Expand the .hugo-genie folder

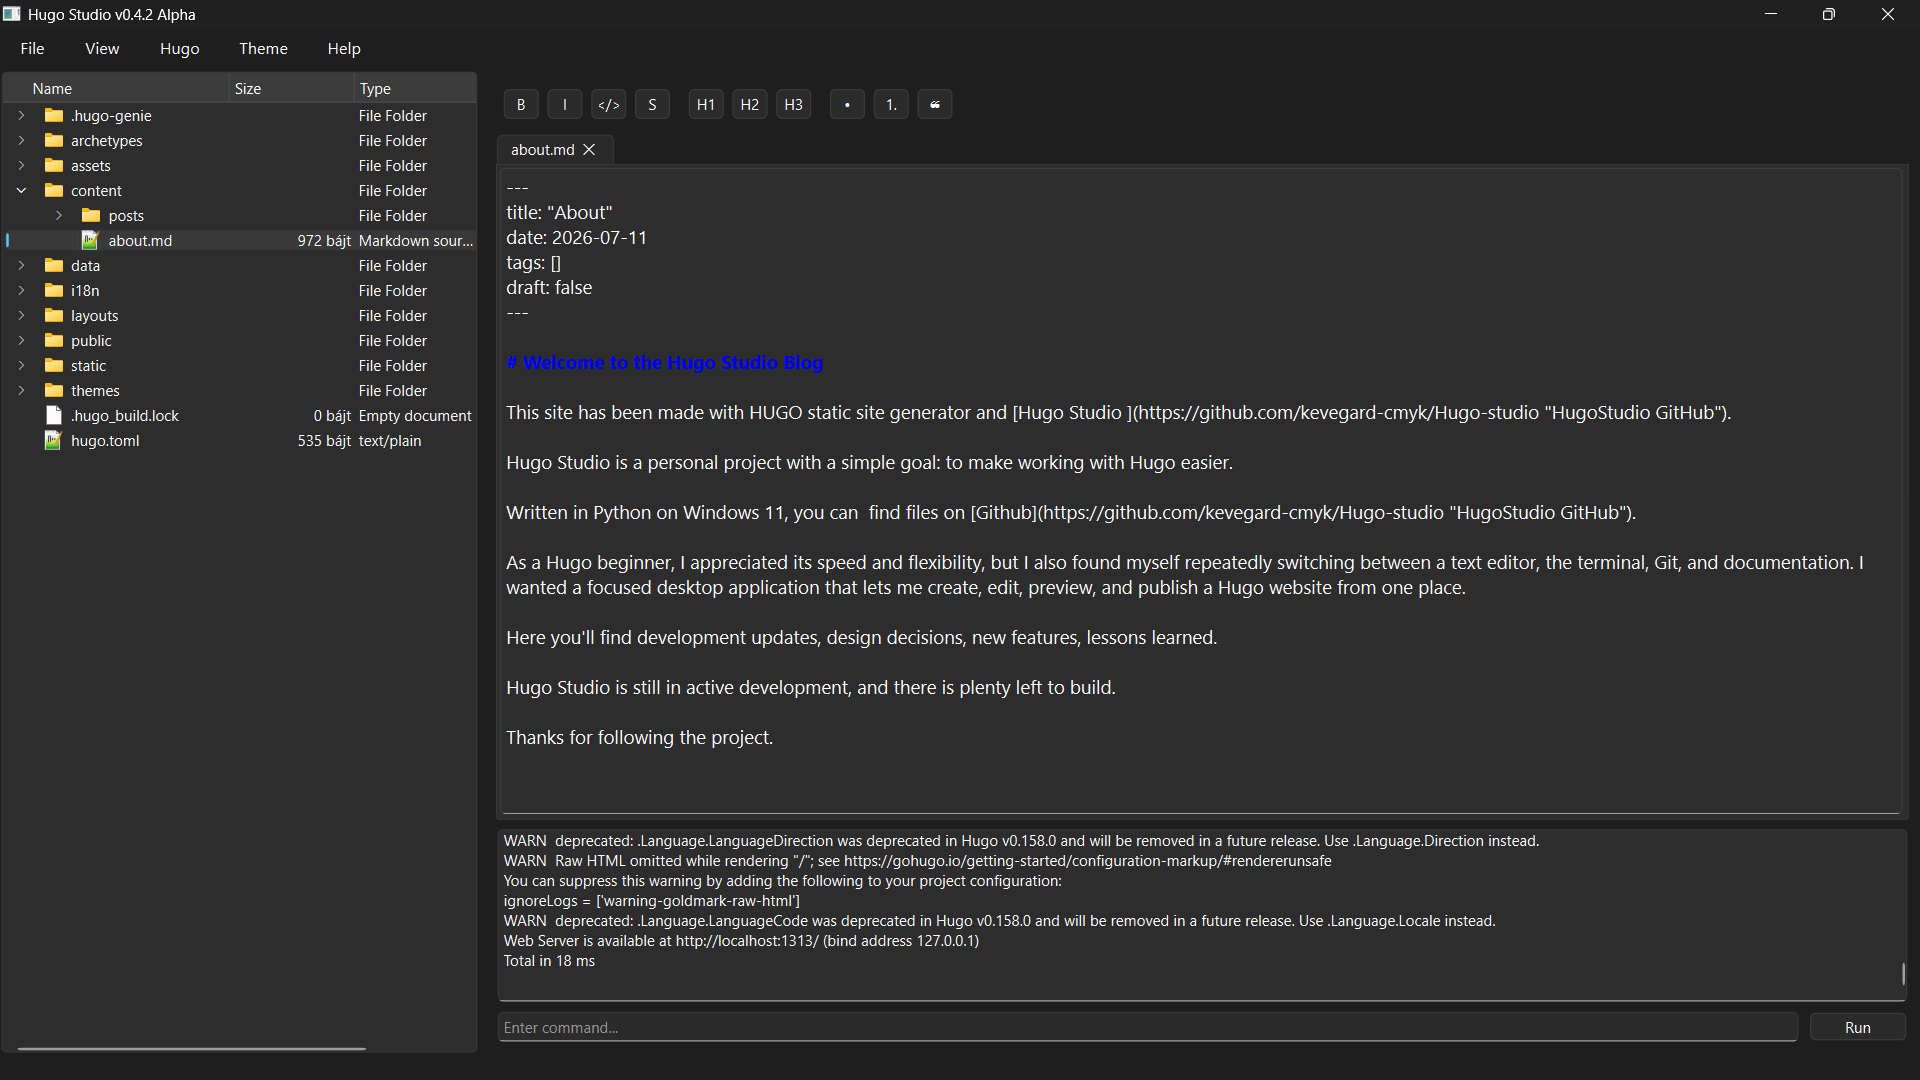(x=21, y=115)
